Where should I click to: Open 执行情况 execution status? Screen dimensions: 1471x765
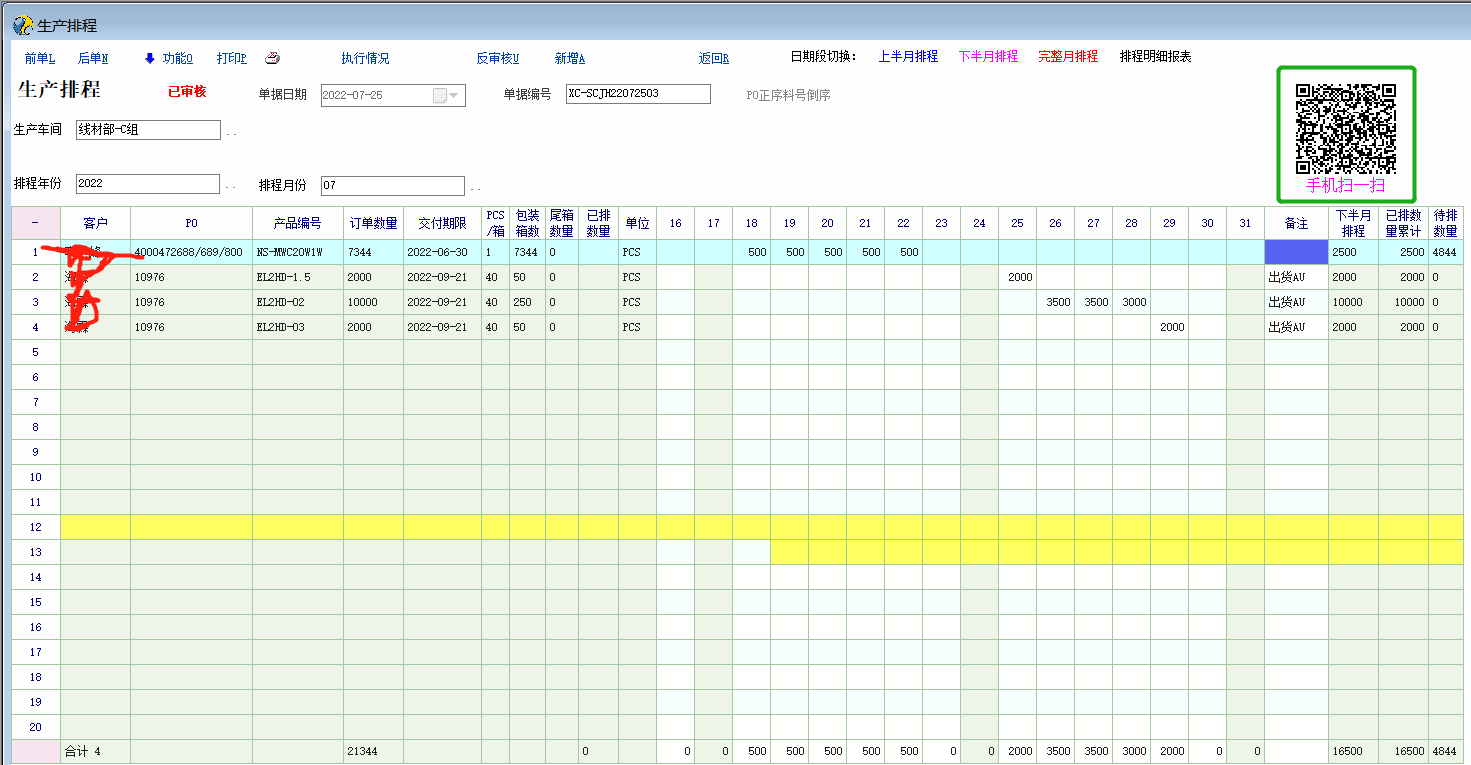click(x=365, y=58)
